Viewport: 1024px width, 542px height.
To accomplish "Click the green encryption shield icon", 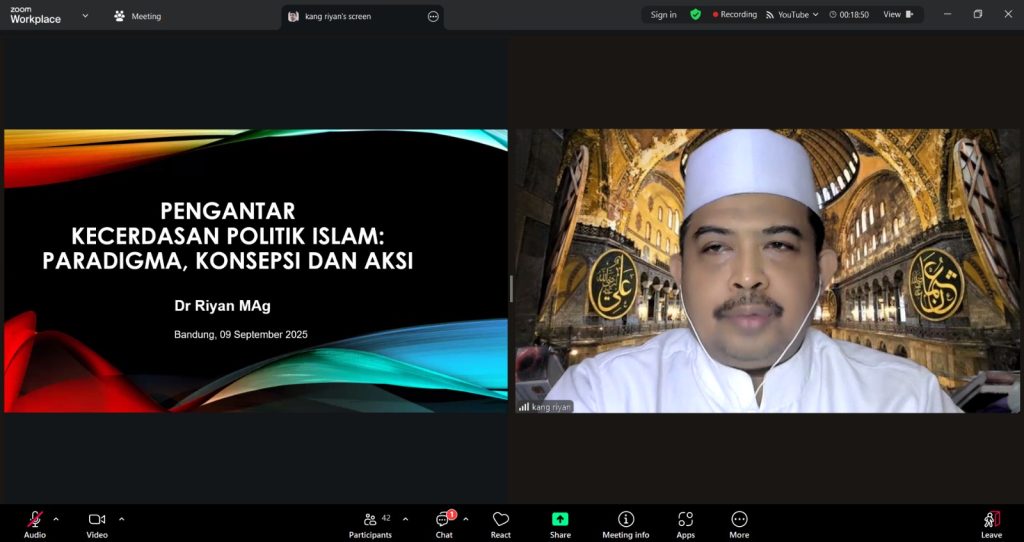I will point(695,15).
